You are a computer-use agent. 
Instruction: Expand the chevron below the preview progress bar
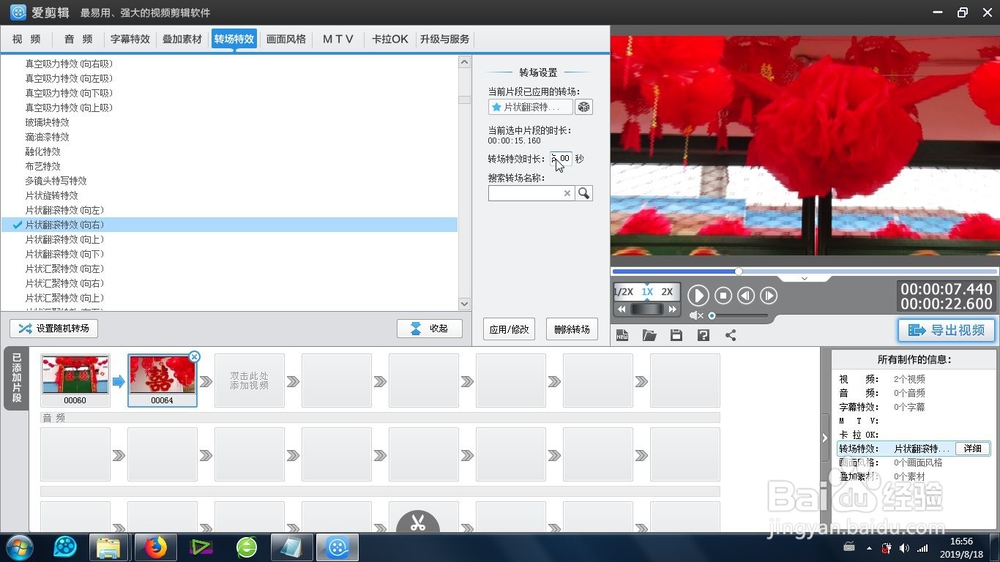point(804,279)
